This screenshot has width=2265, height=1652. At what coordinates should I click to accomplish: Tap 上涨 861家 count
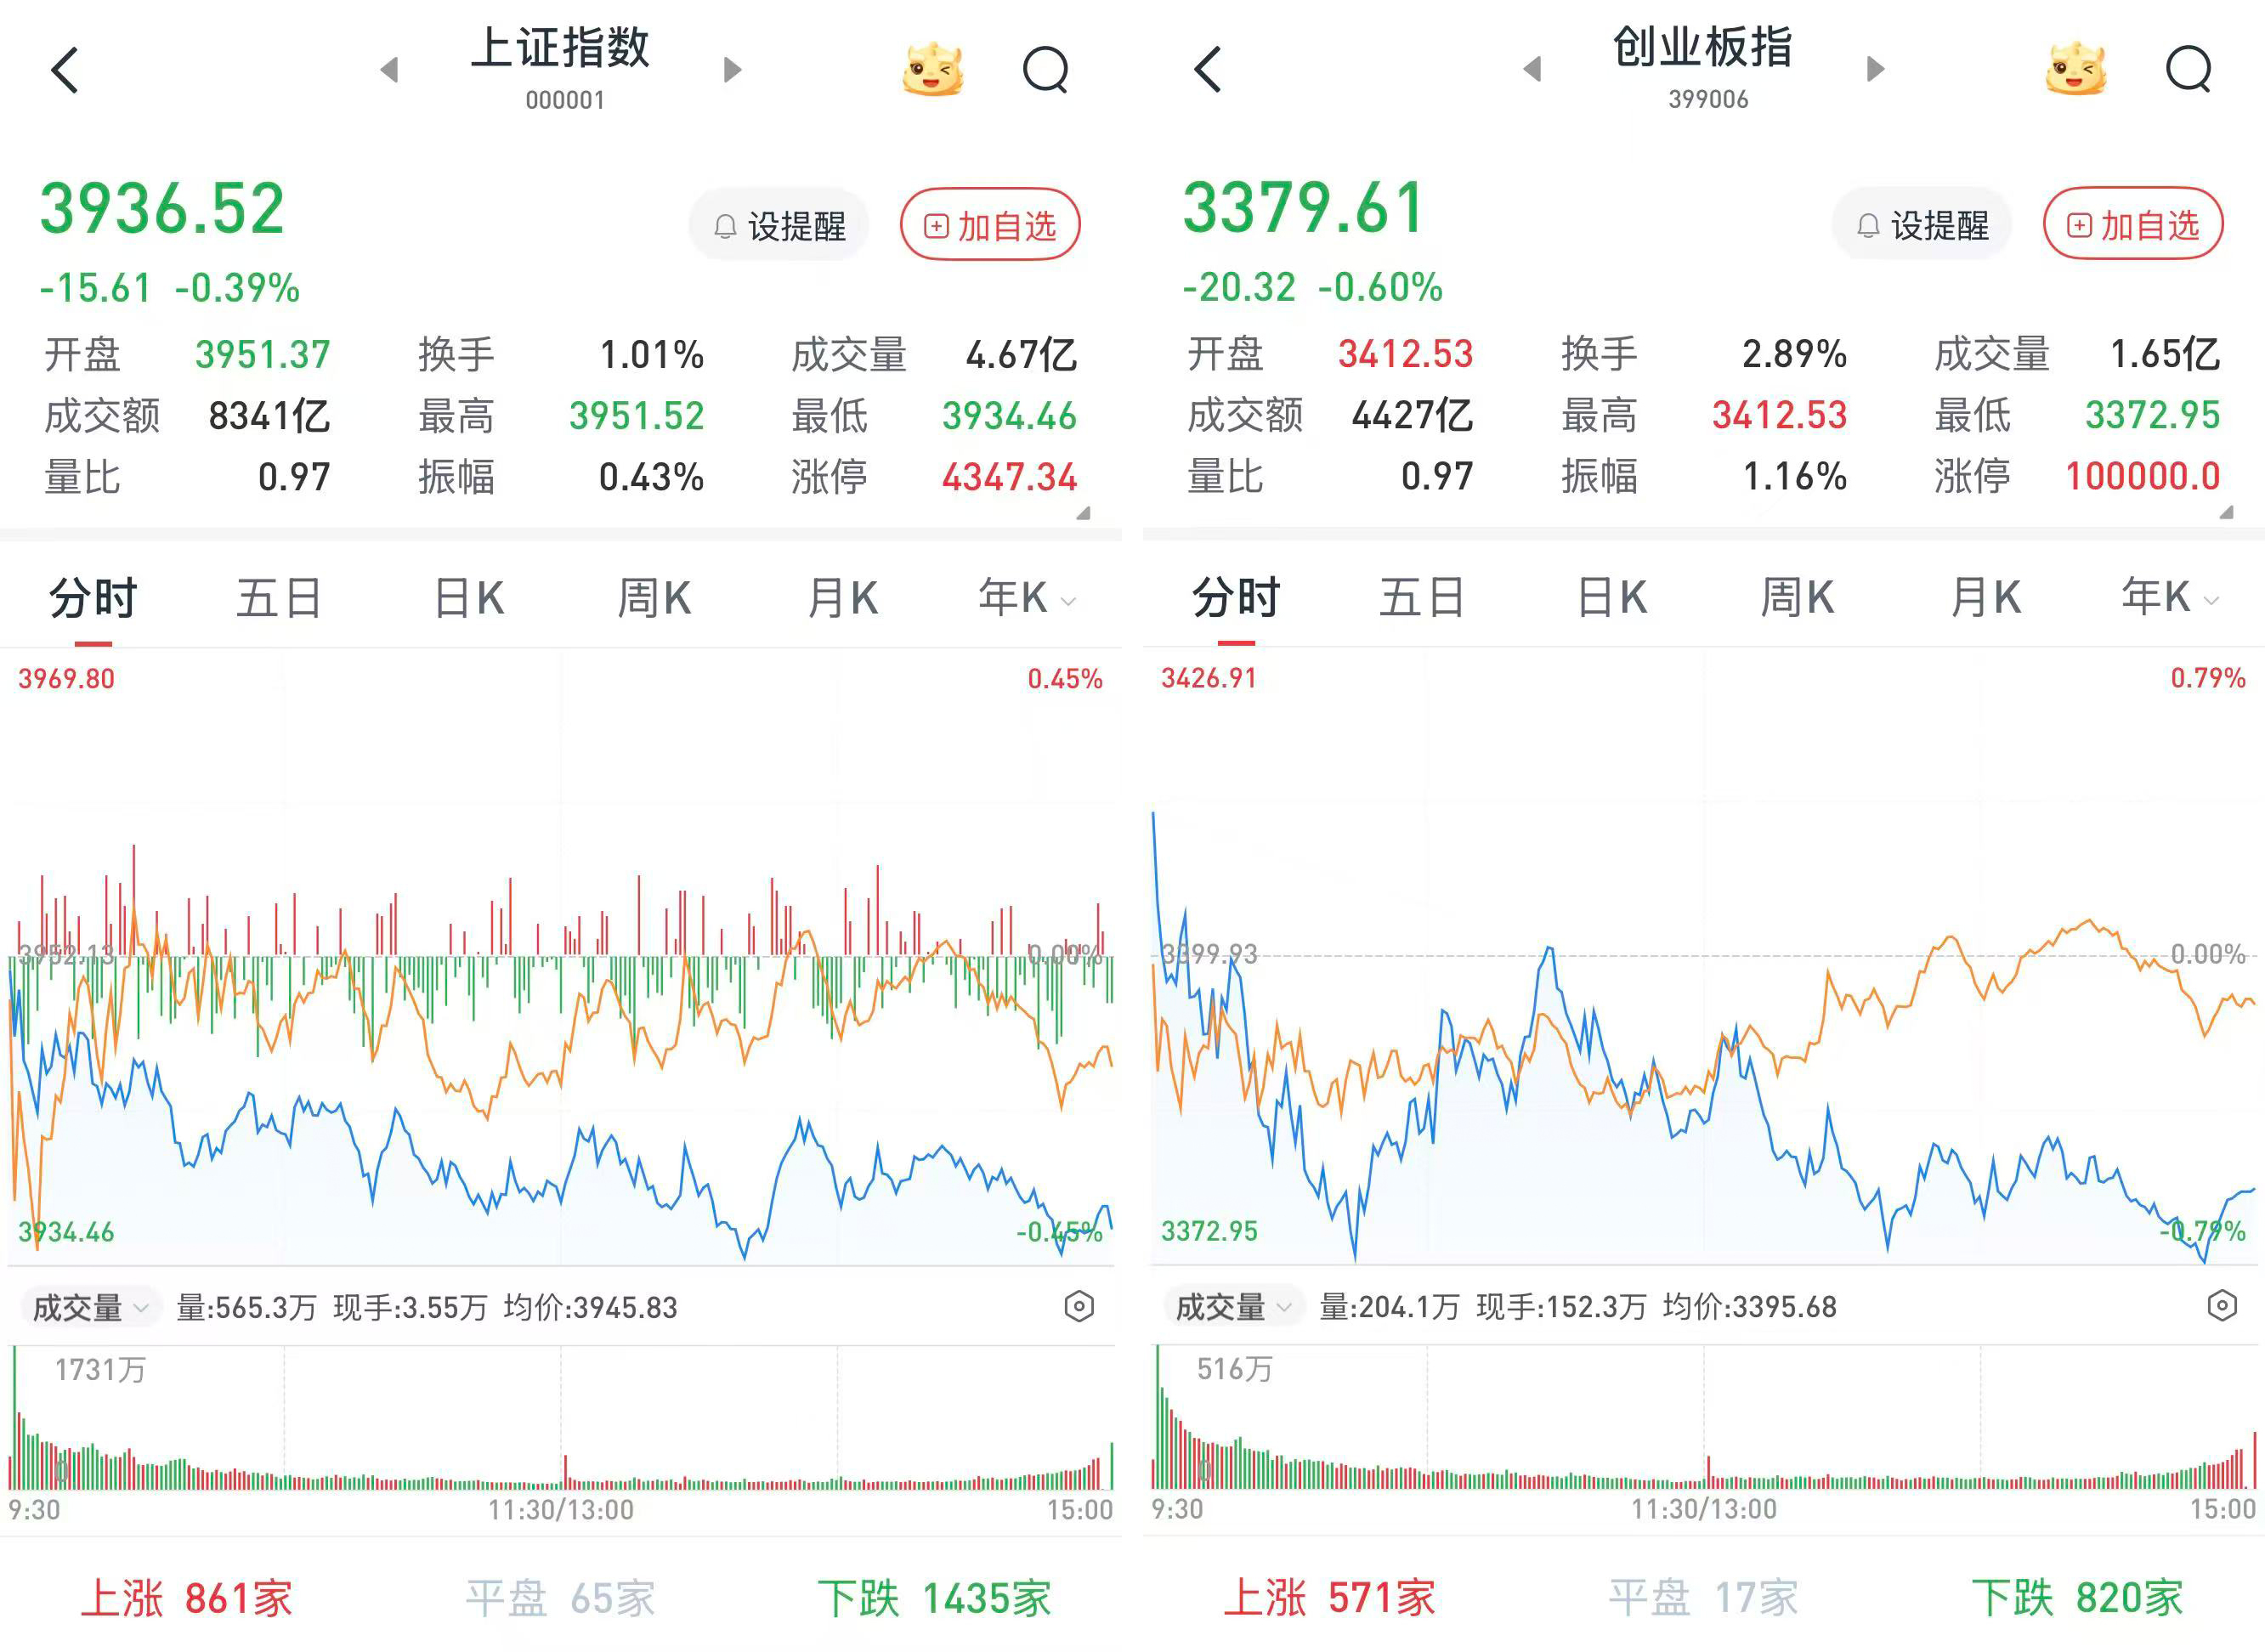point(187,1598)
